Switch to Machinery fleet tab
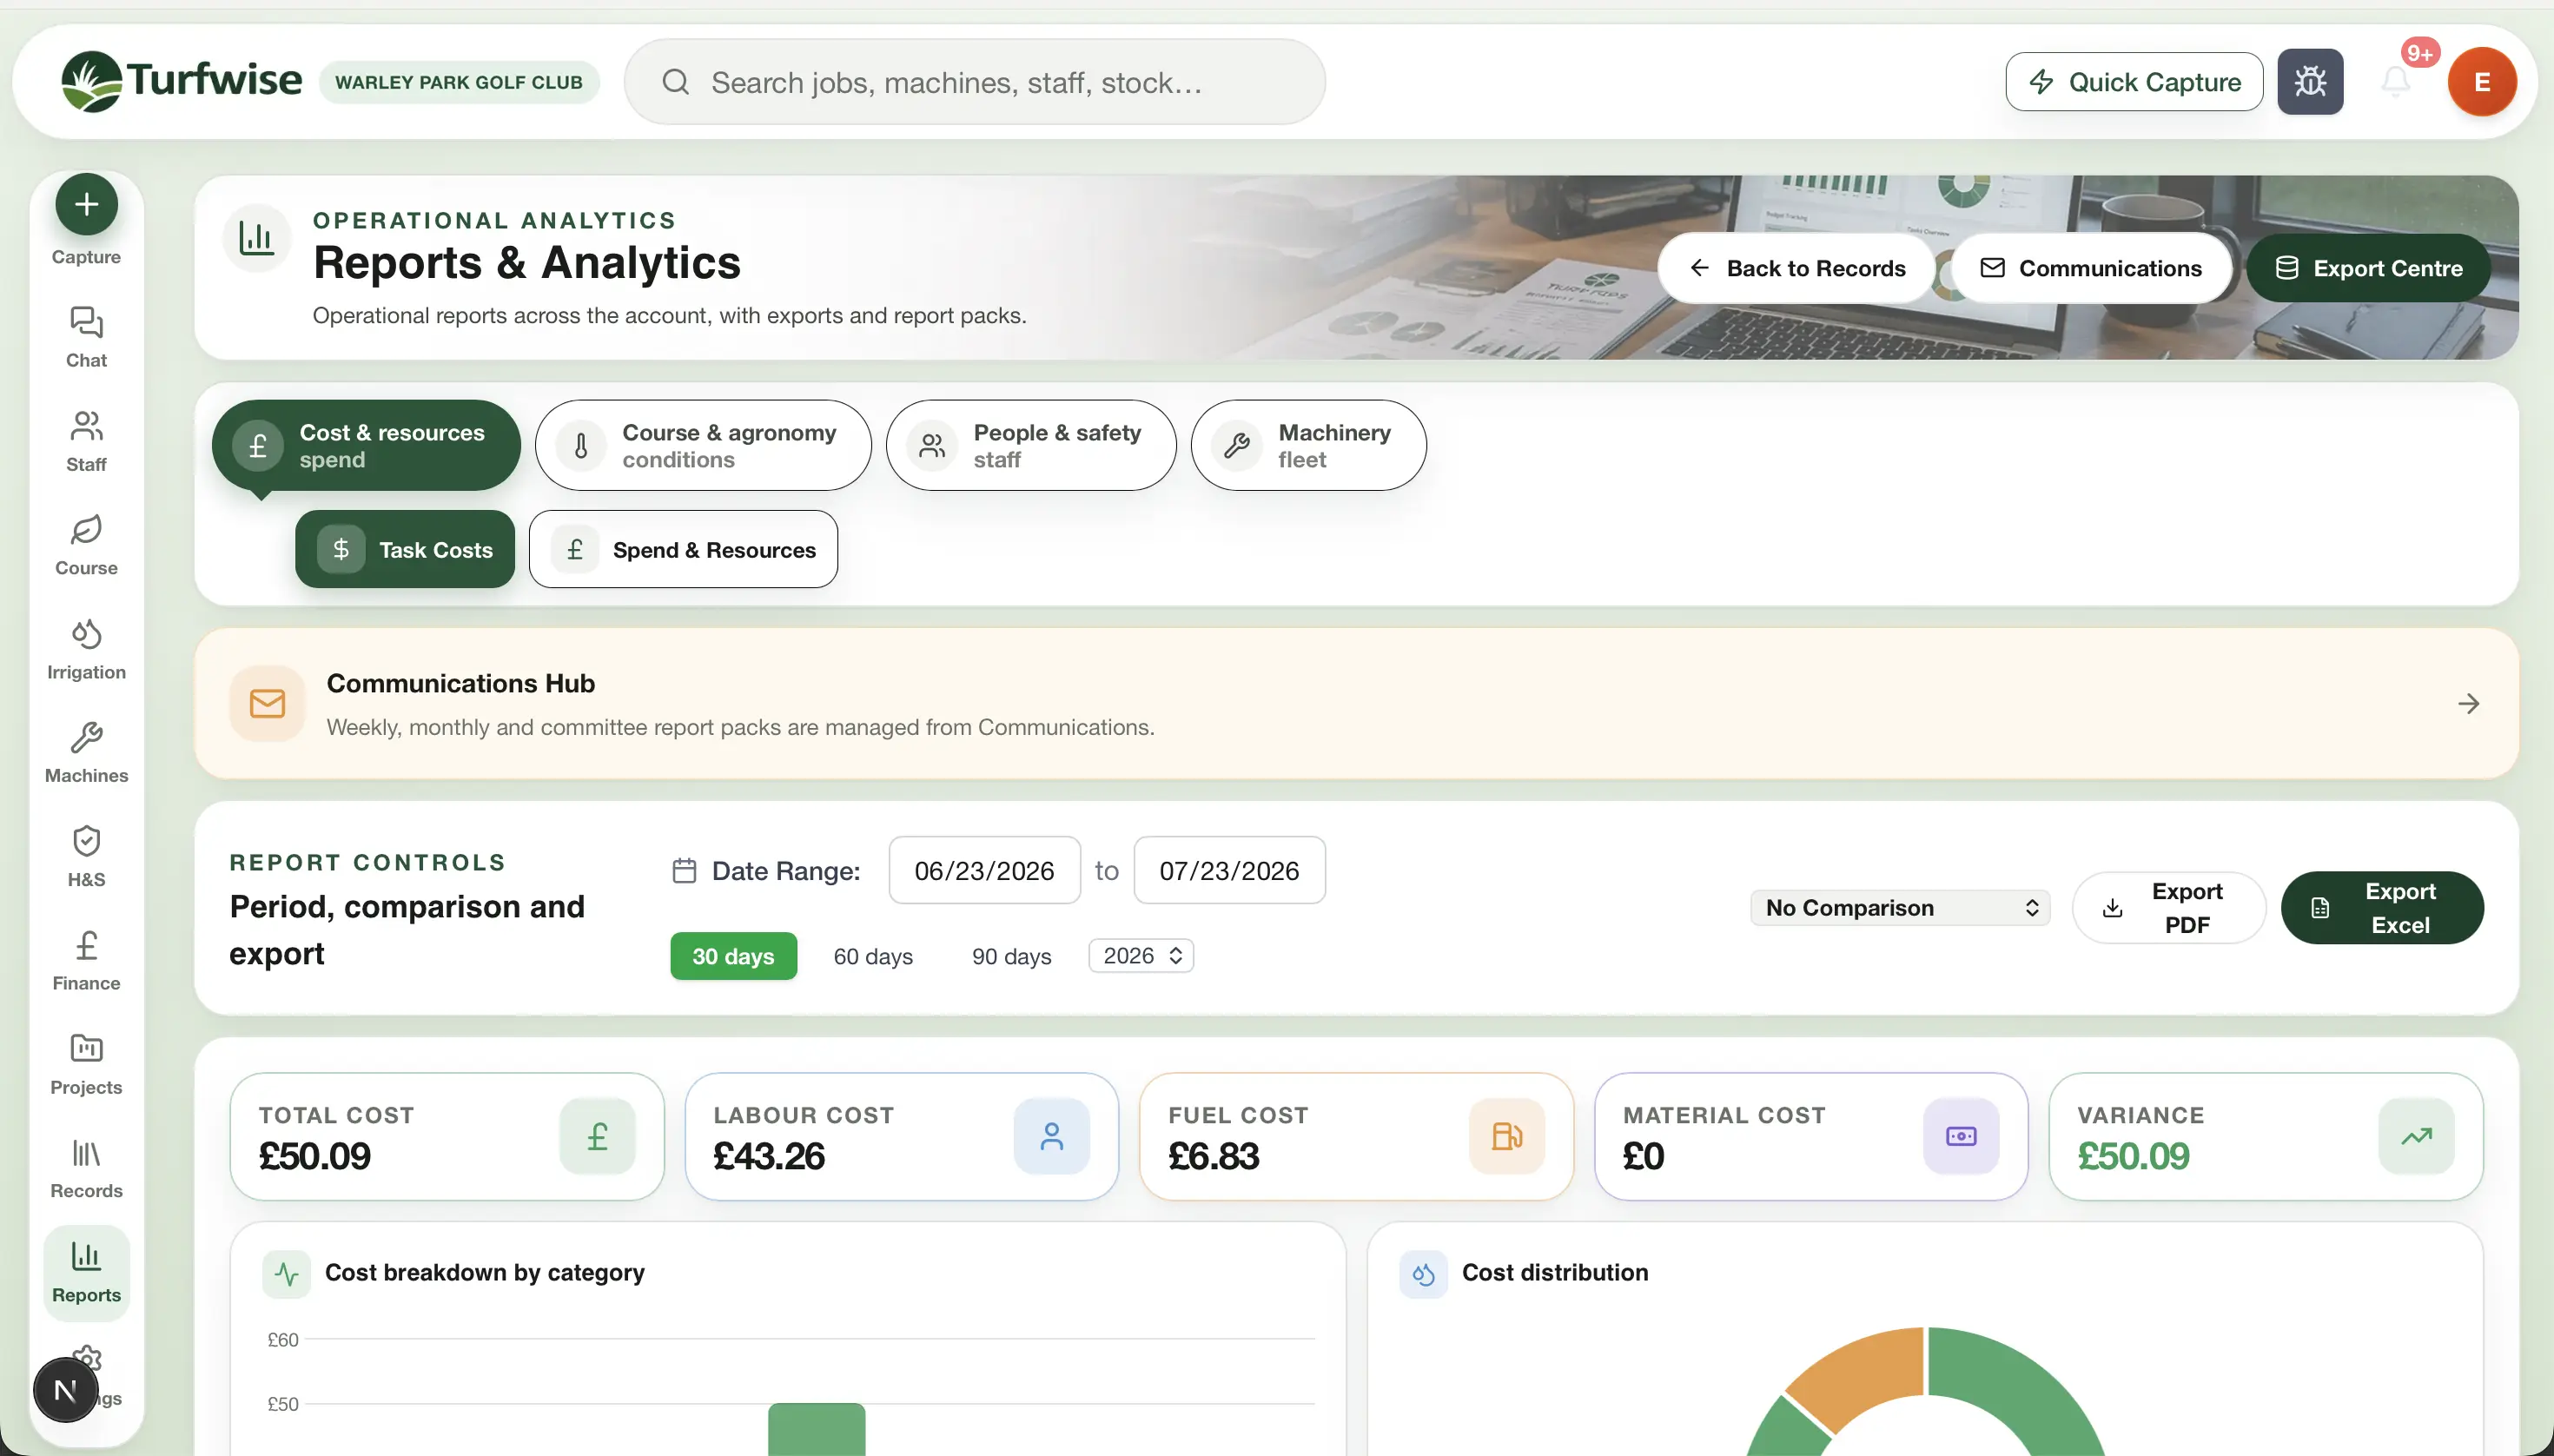This screenshot has width=2554, height=1456. tap(1308, 445)
